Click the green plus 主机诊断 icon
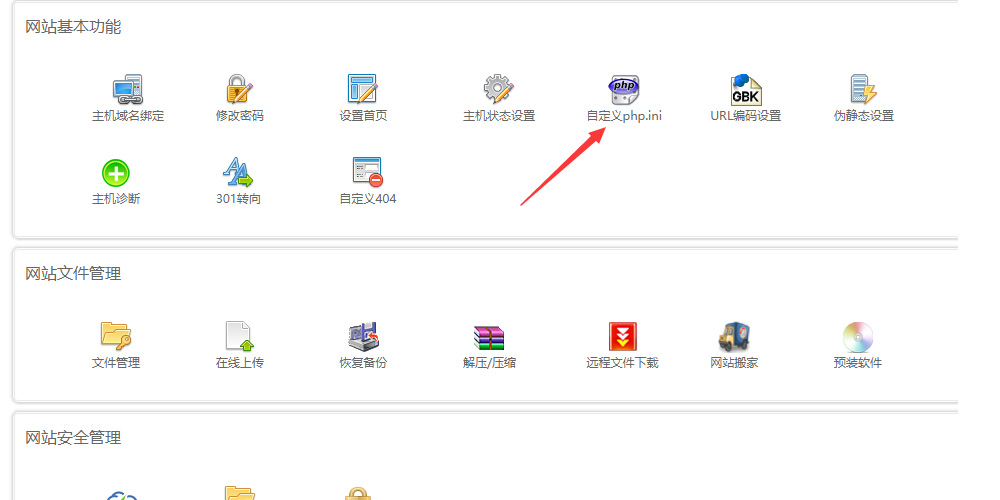The width and height of the screenshot is (1000, 500). coord(116,173)
